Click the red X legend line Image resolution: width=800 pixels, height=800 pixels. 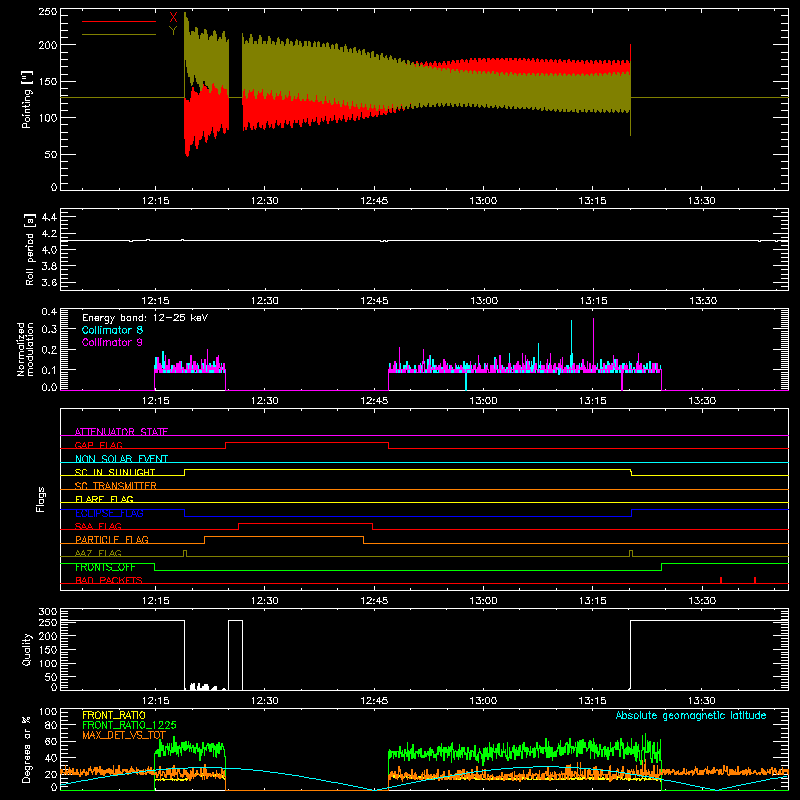click(119, 21)
